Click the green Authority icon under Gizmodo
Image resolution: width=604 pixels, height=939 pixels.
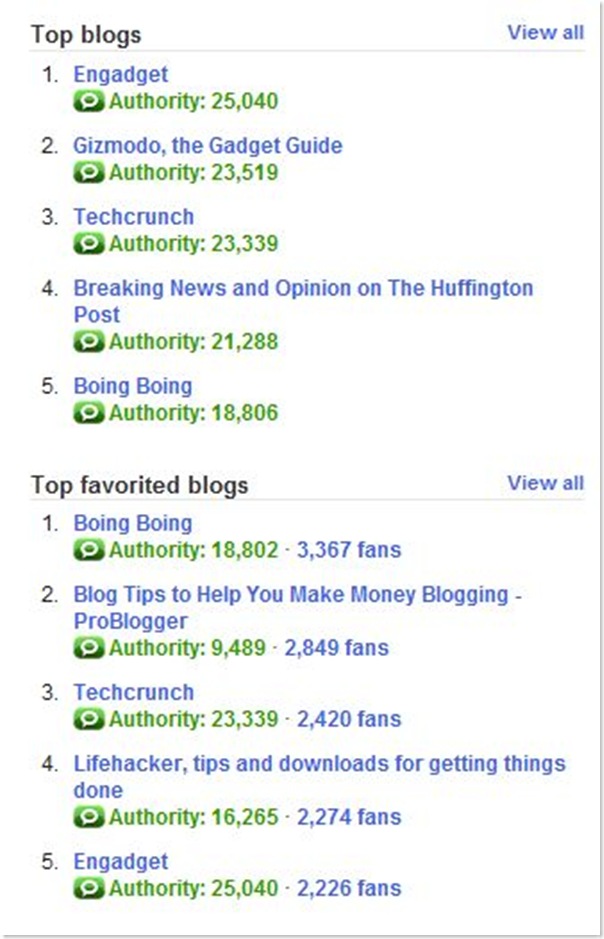click(x=89, y=172)
